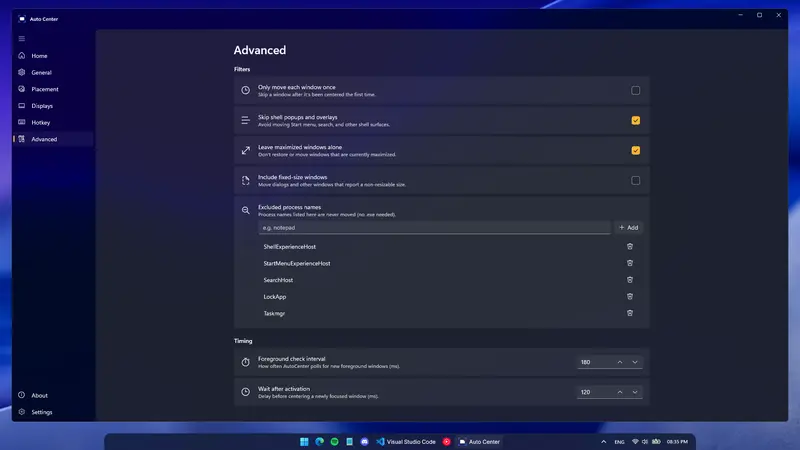Select Advanced in sidebar
This screenshot has height=450, width=800.
coord(53,139)
